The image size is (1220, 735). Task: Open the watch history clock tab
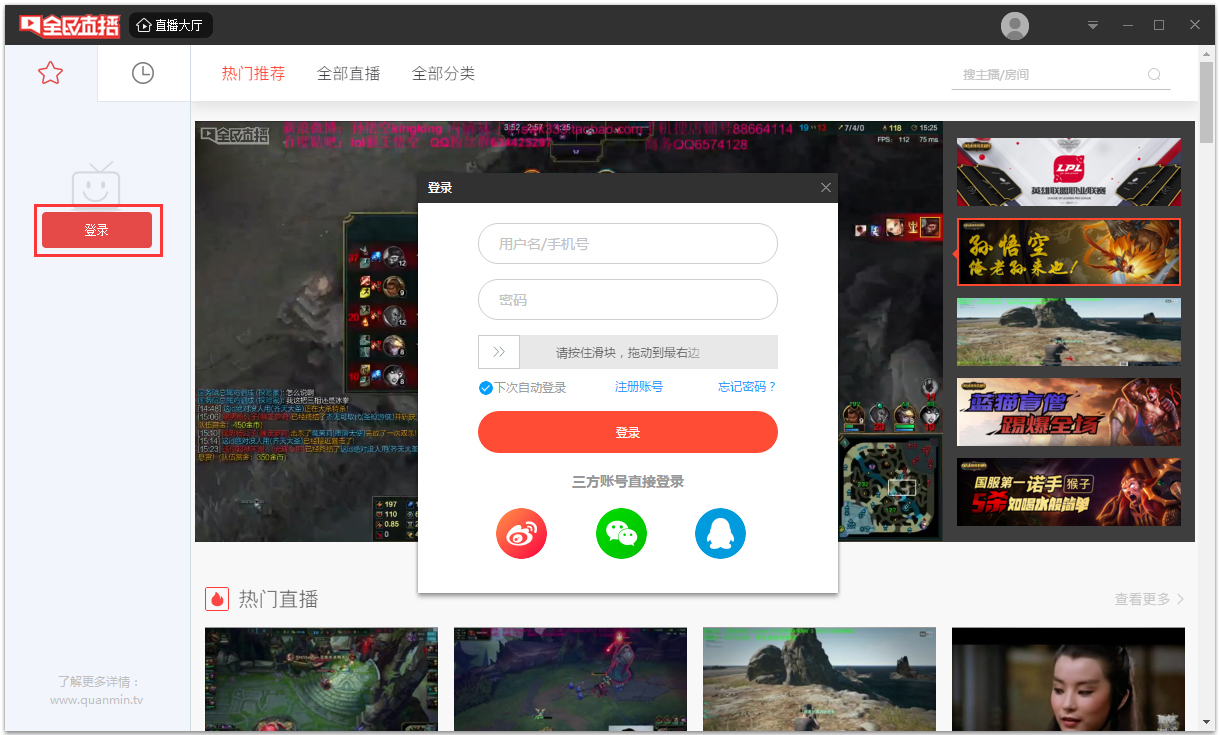143,73
